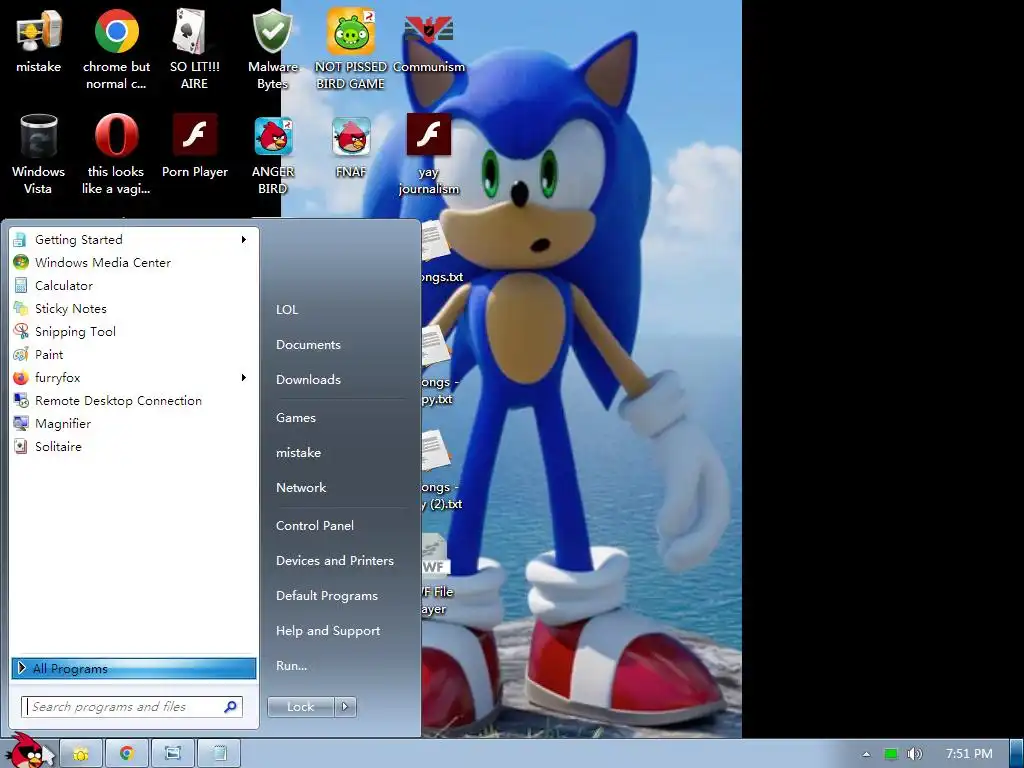
Task: Select the 'chrome but normal c...' desktop icon
Action: pos(116,49)
